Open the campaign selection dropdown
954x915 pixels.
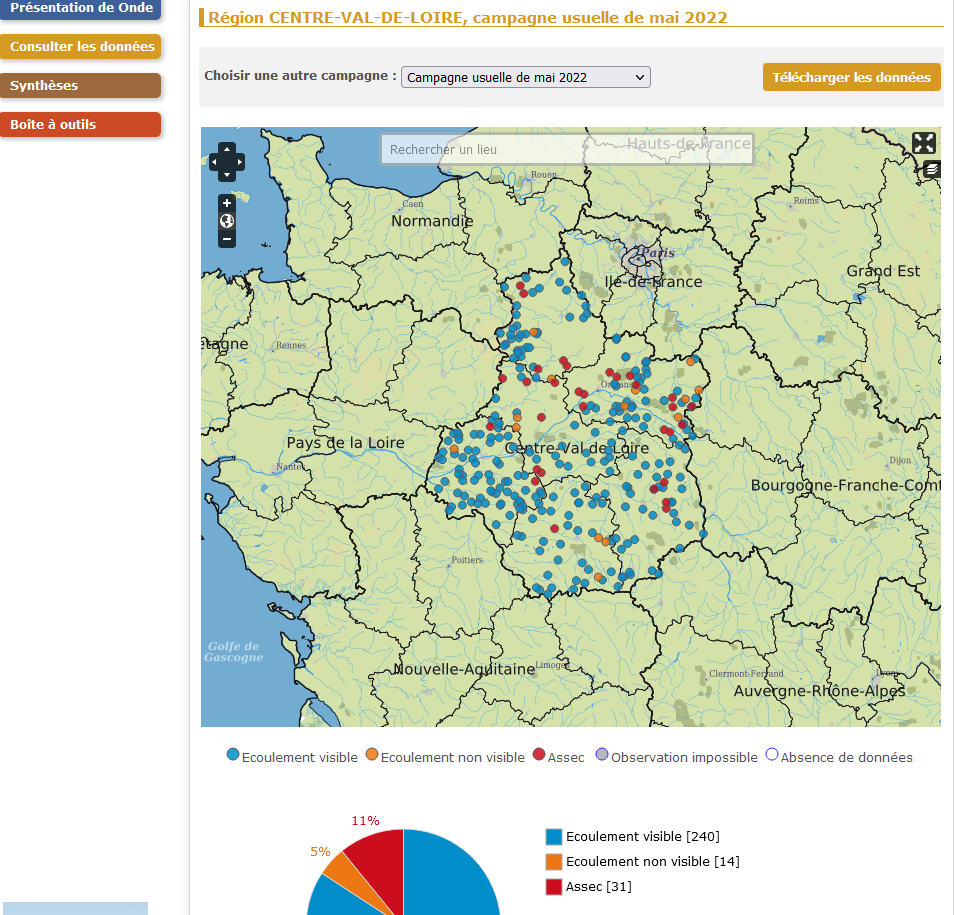pos(526,77)
